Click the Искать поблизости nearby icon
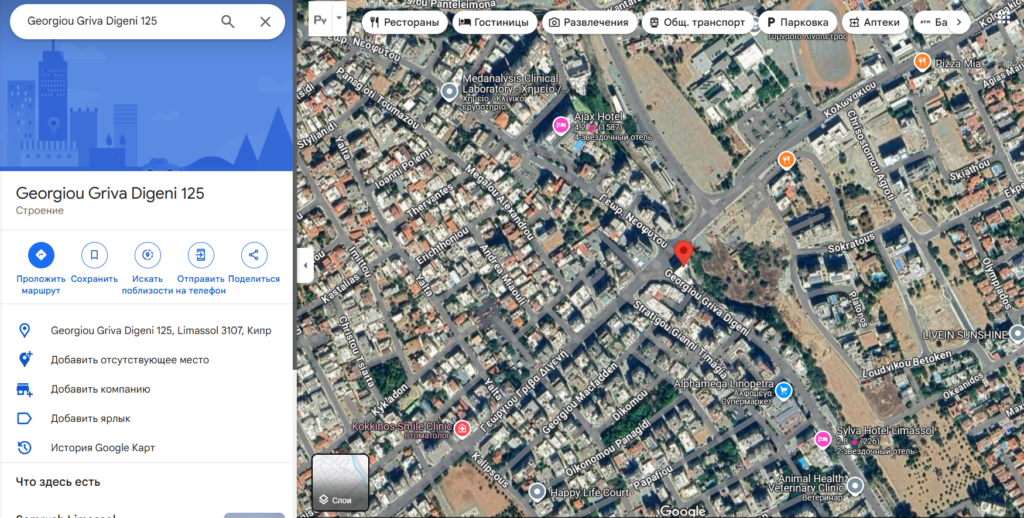Image resolution: width=1024 pixels, height=518 pixels. click(148, 255)
